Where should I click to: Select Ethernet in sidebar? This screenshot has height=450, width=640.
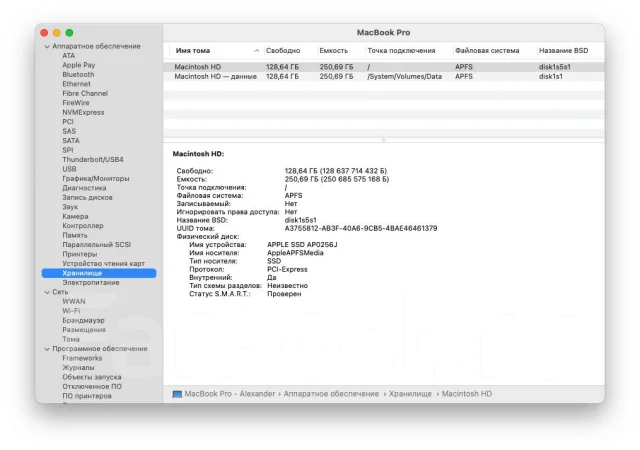coord(76,84)
